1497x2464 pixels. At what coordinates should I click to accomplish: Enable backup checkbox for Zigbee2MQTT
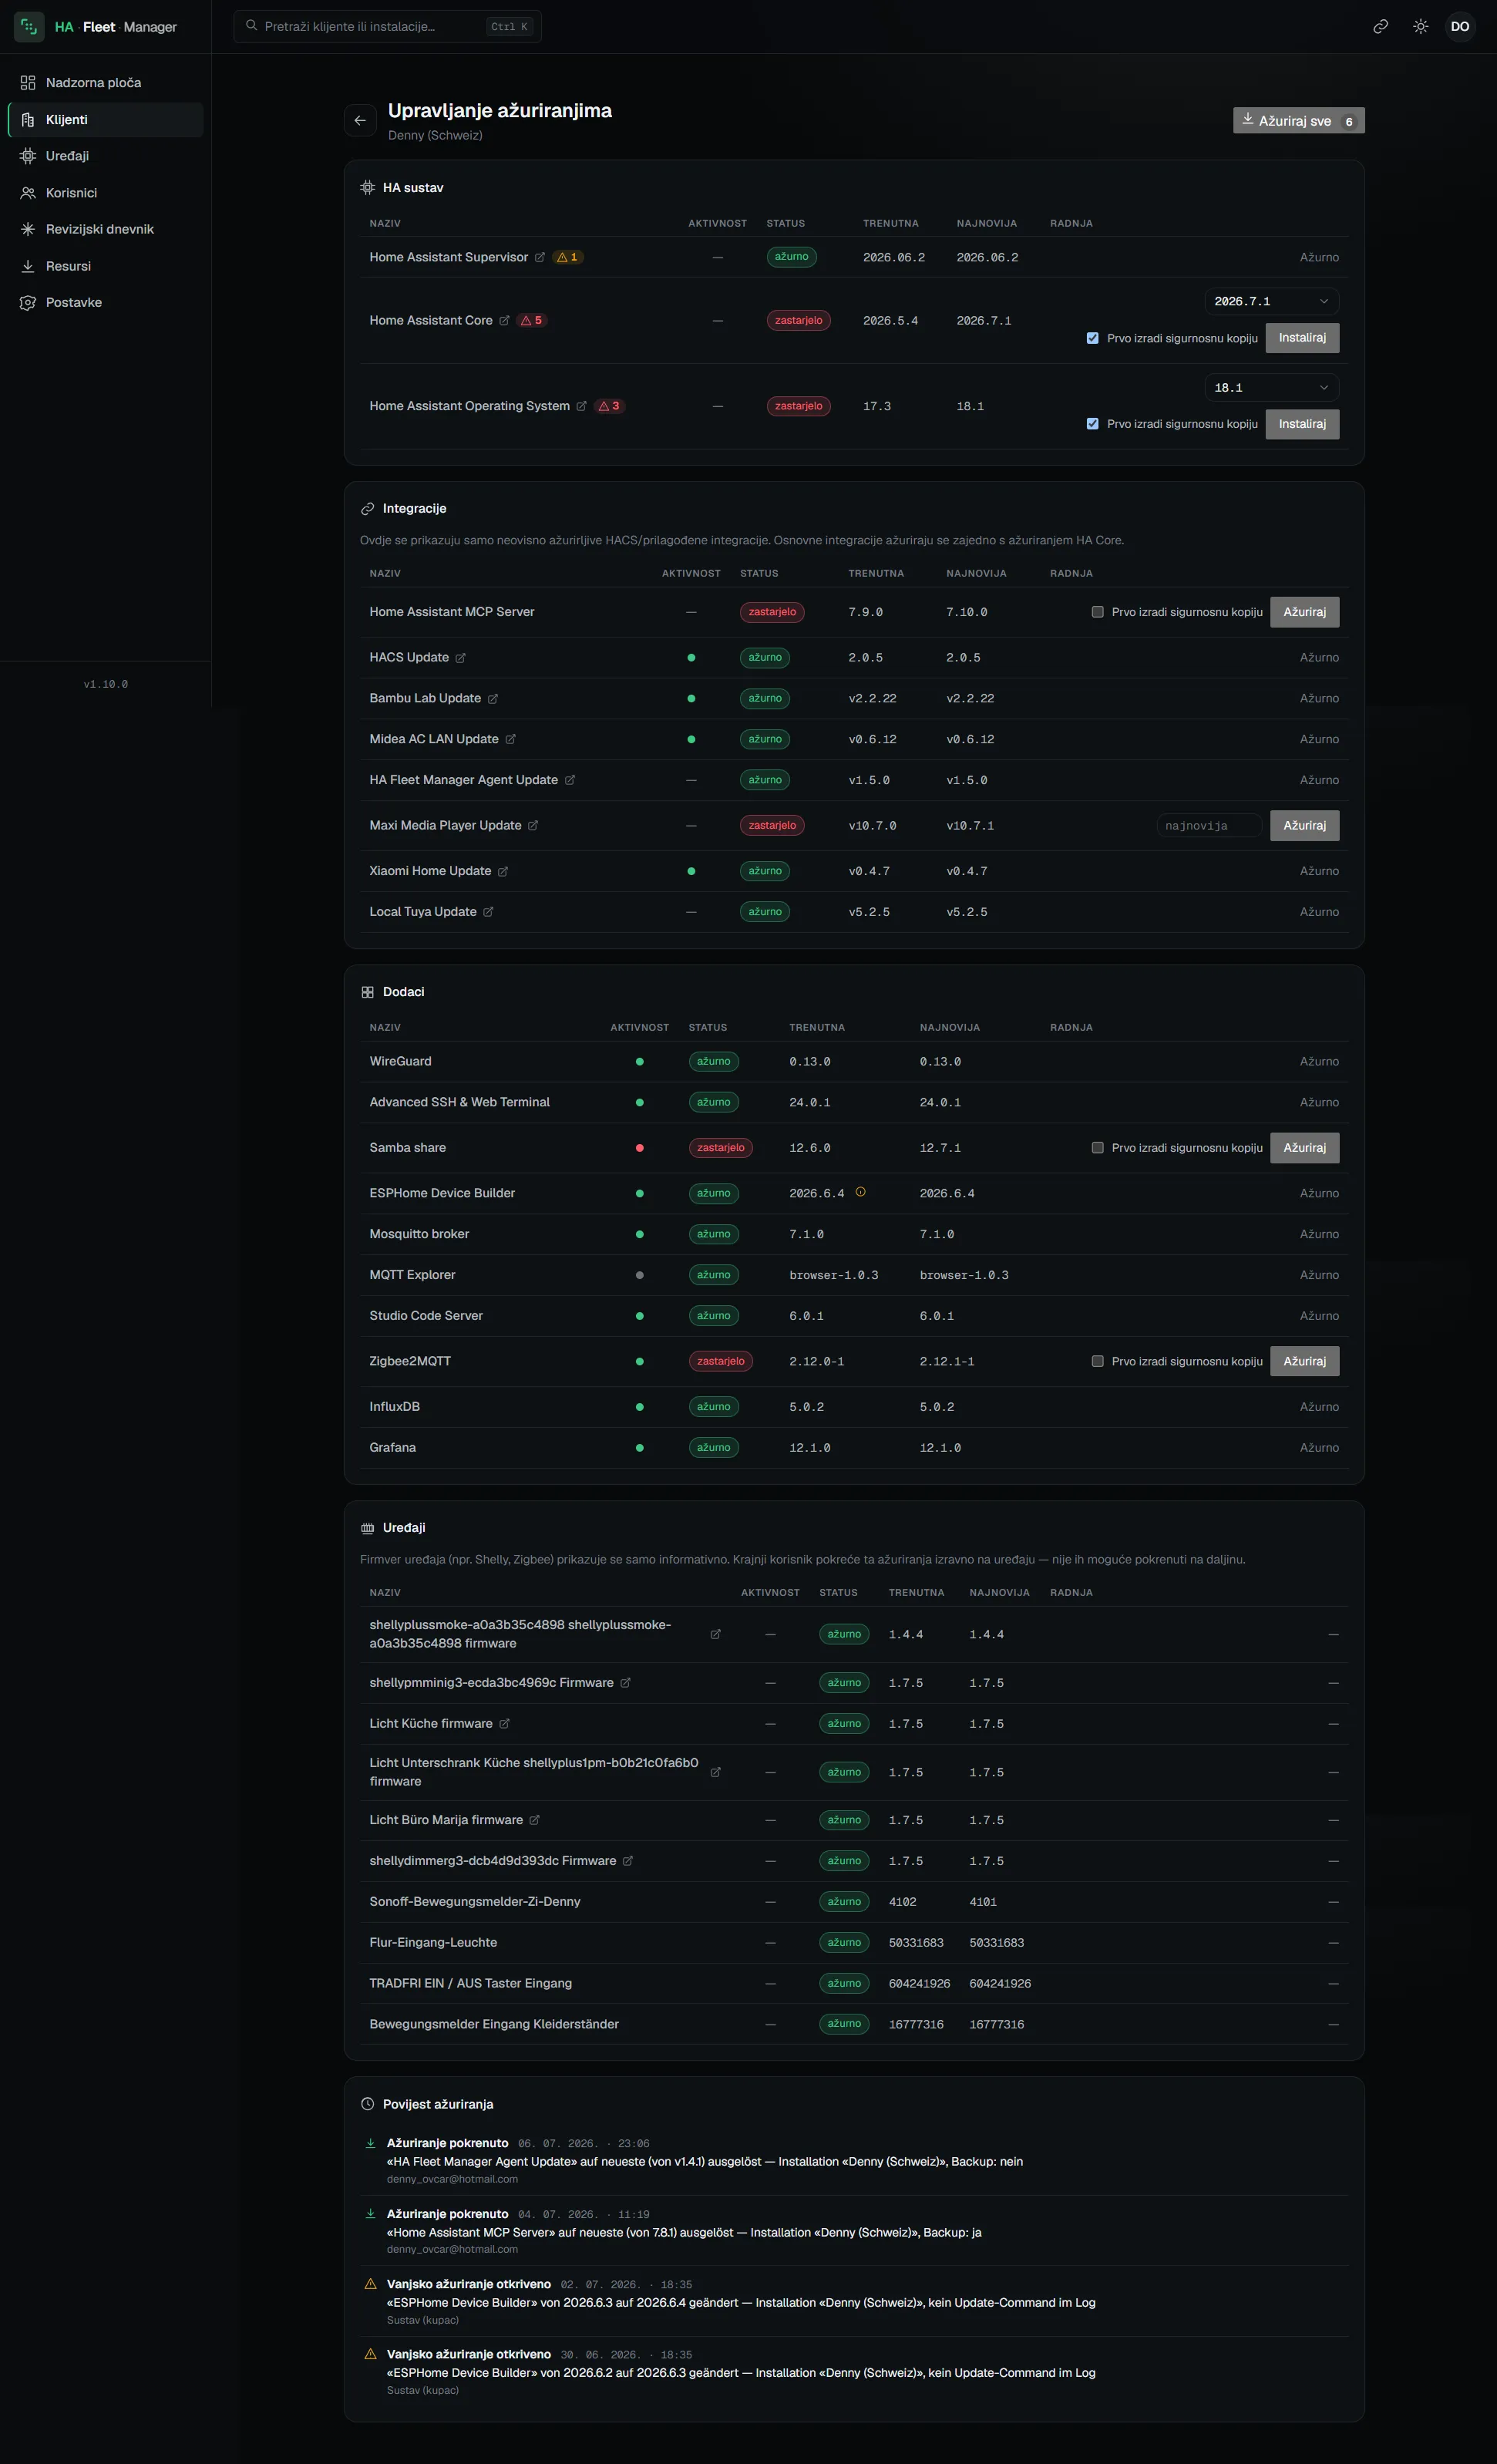(x=1097, y=1361)
